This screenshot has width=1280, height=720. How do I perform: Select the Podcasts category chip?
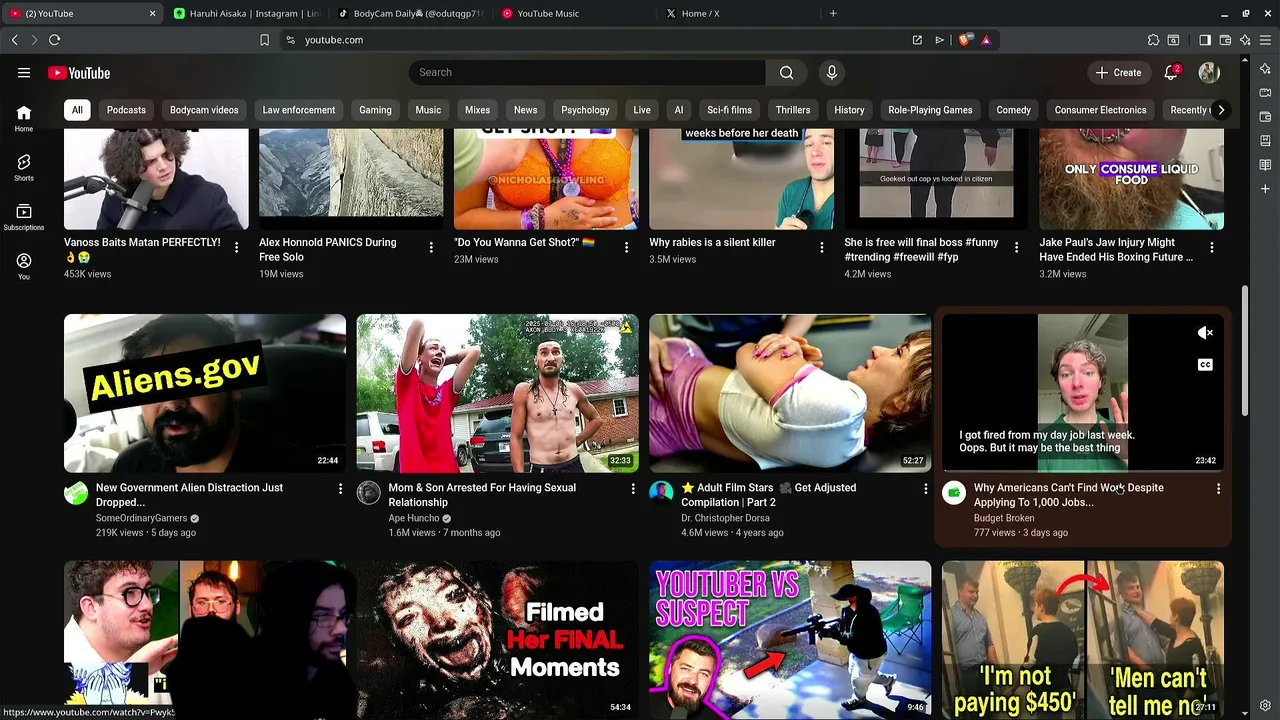coord(126,110)
